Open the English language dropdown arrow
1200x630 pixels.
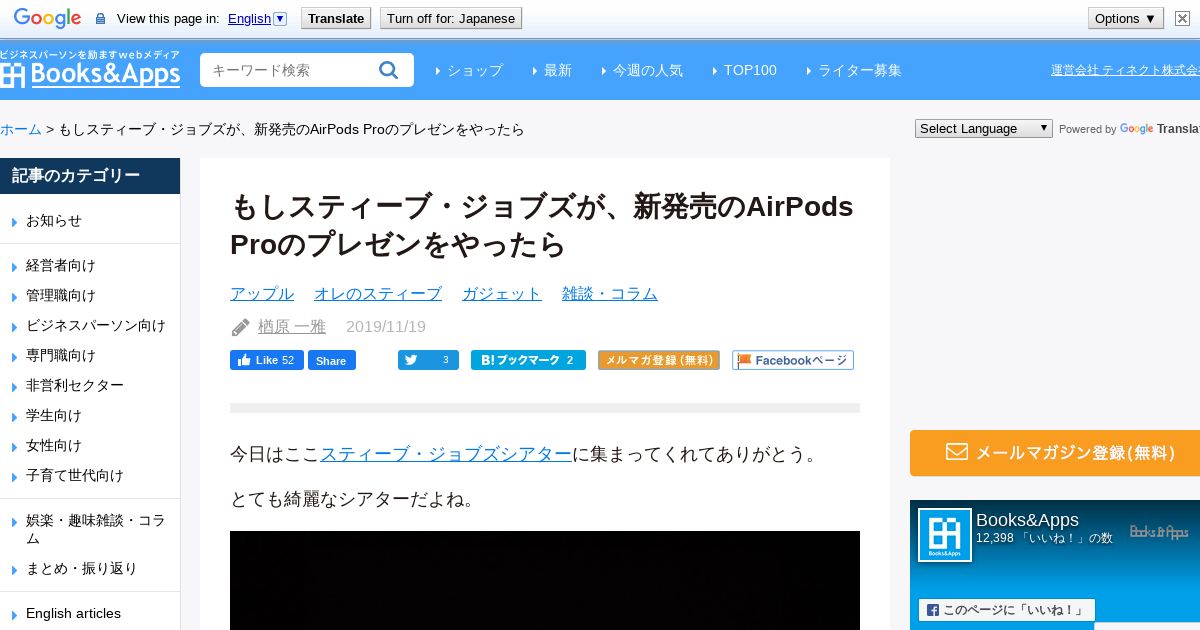280,18
